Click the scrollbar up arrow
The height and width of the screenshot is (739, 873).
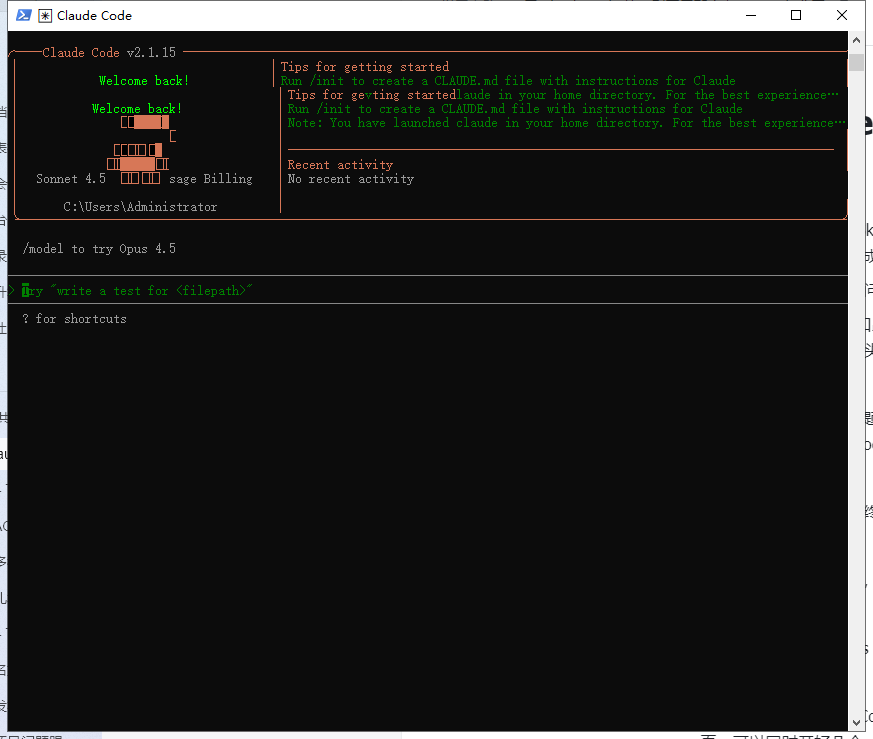coord(855,39)
